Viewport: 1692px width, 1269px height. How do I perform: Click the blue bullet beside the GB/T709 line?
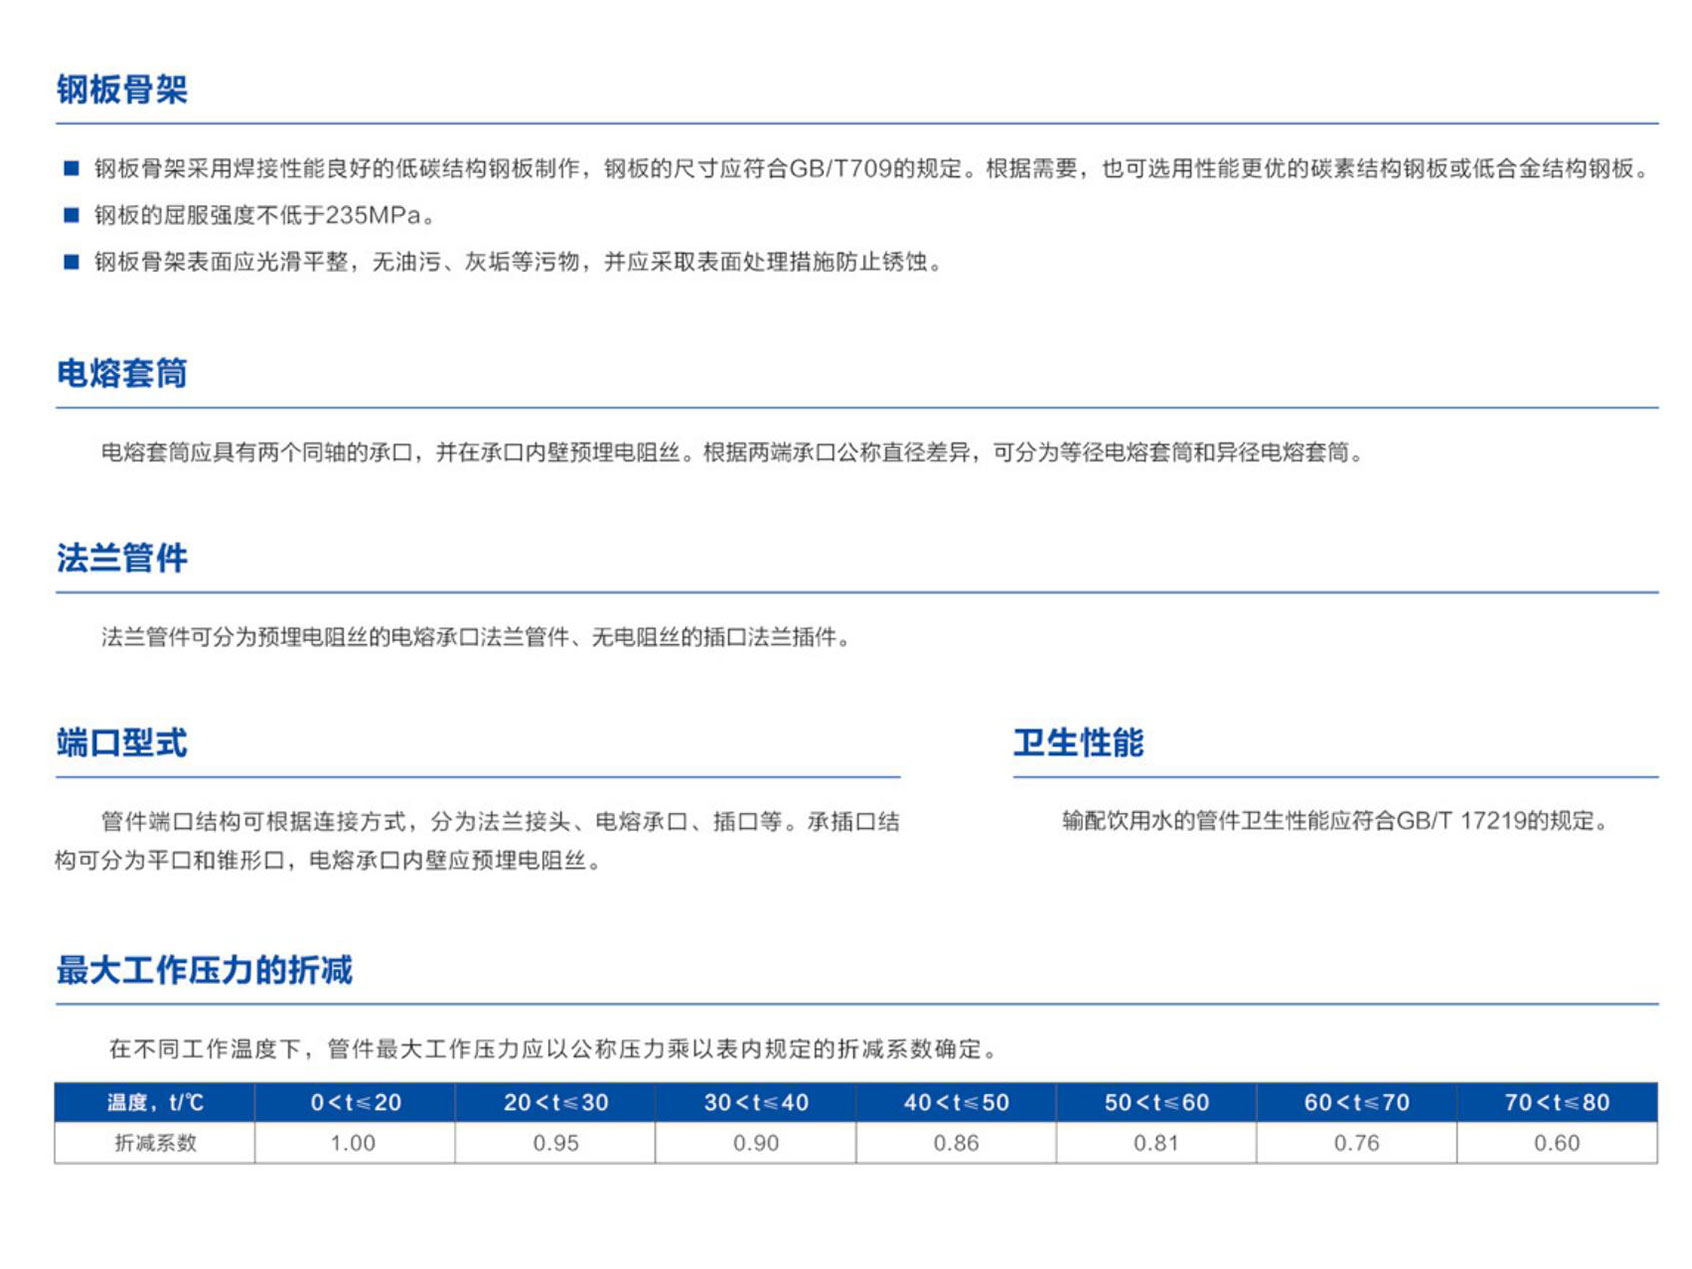pyautogui.click(x=71, y=168)
